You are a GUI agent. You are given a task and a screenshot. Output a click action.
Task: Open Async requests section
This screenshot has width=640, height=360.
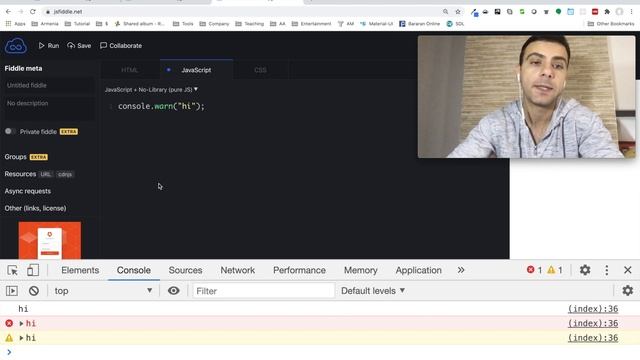tap(28, 191)
